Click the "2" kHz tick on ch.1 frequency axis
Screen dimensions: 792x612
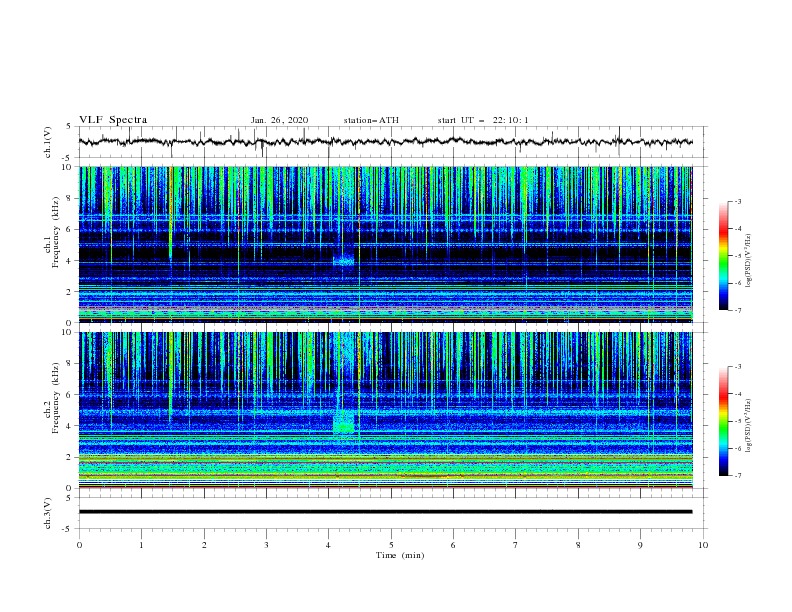[x=69, y=292]
